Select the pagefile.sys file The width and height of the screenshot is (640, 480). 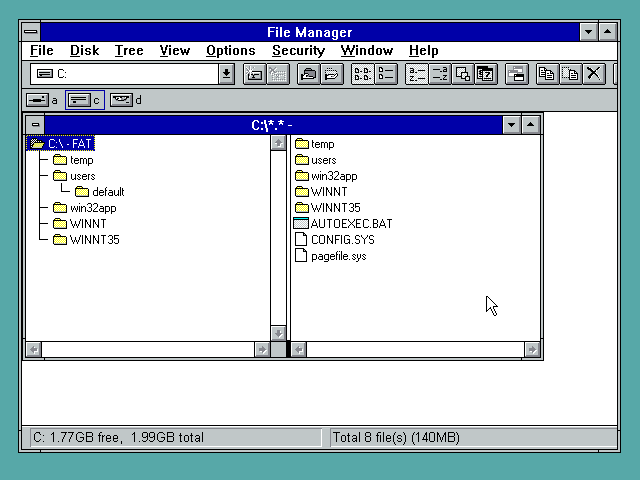coord(331,256)
